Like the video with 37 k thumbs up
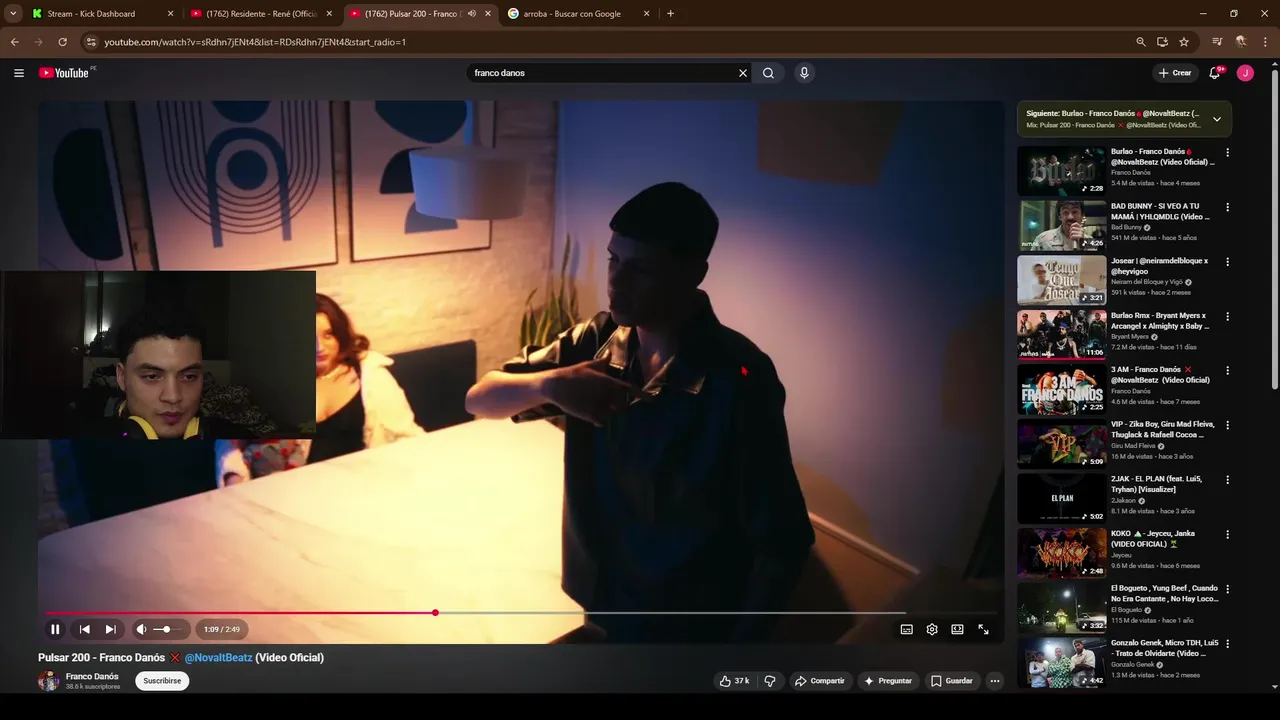Screen dimensions: 1280x720 coord(734,681)
